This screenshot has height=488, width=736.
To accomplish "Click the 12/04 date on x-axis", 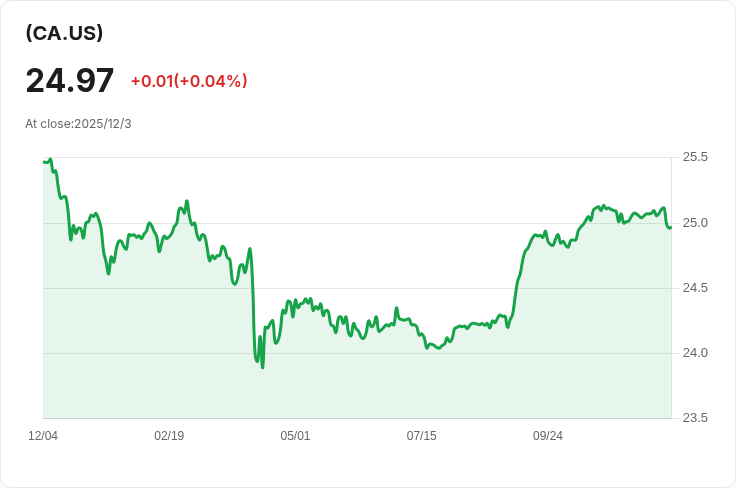I will point(43,436).
